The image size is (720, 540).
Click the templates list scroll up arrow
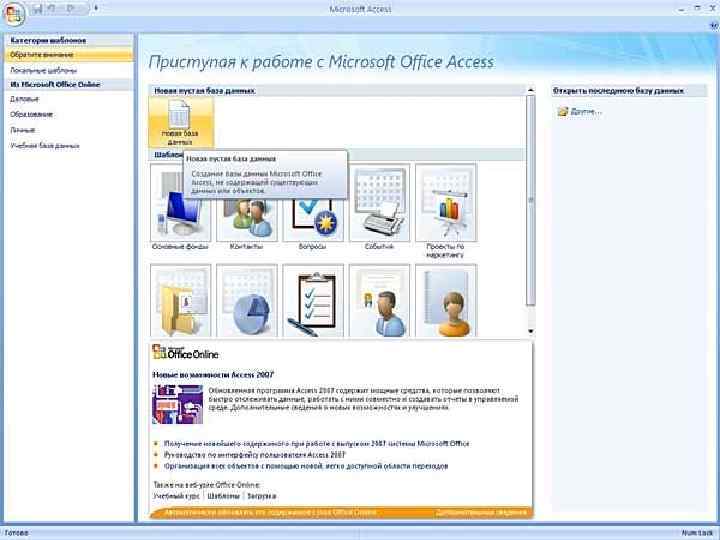(x=531, y=90)
